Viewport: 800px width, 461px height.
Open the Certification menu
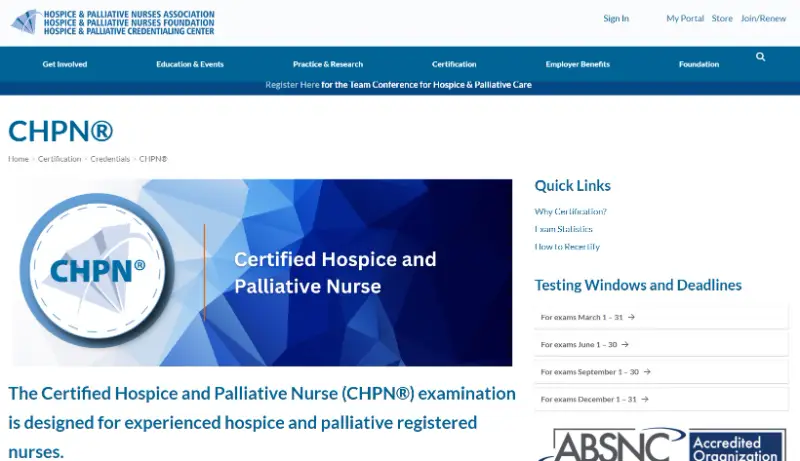(x=454, y=64)
